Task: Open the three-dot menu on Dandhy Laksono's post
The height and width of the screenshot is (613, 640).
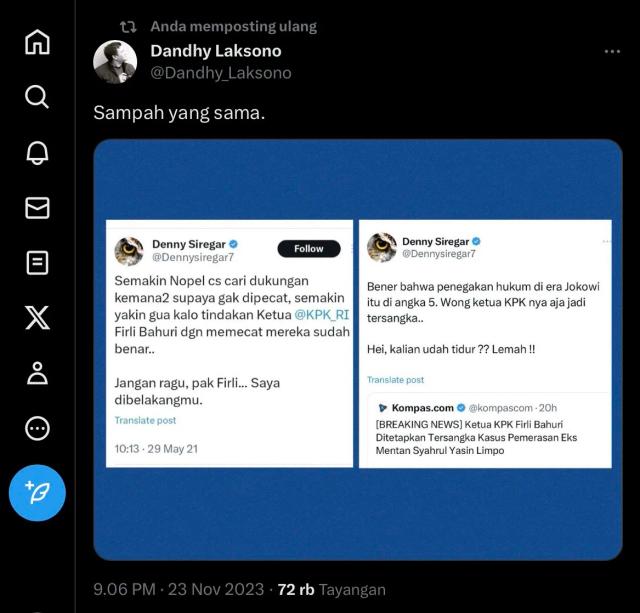Action: click(612, 51)
